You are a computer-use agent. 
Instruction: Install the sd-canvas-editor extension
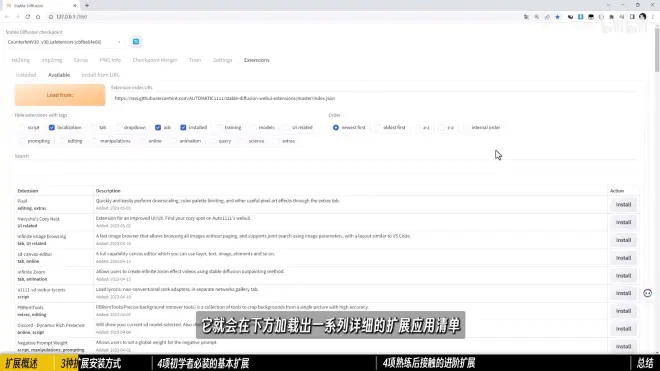(623, 258)
